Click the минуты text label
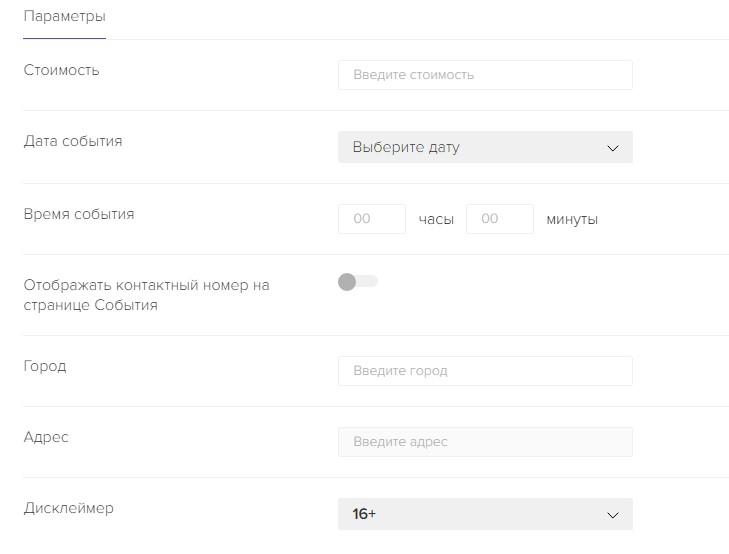 (x=572, y=219)
